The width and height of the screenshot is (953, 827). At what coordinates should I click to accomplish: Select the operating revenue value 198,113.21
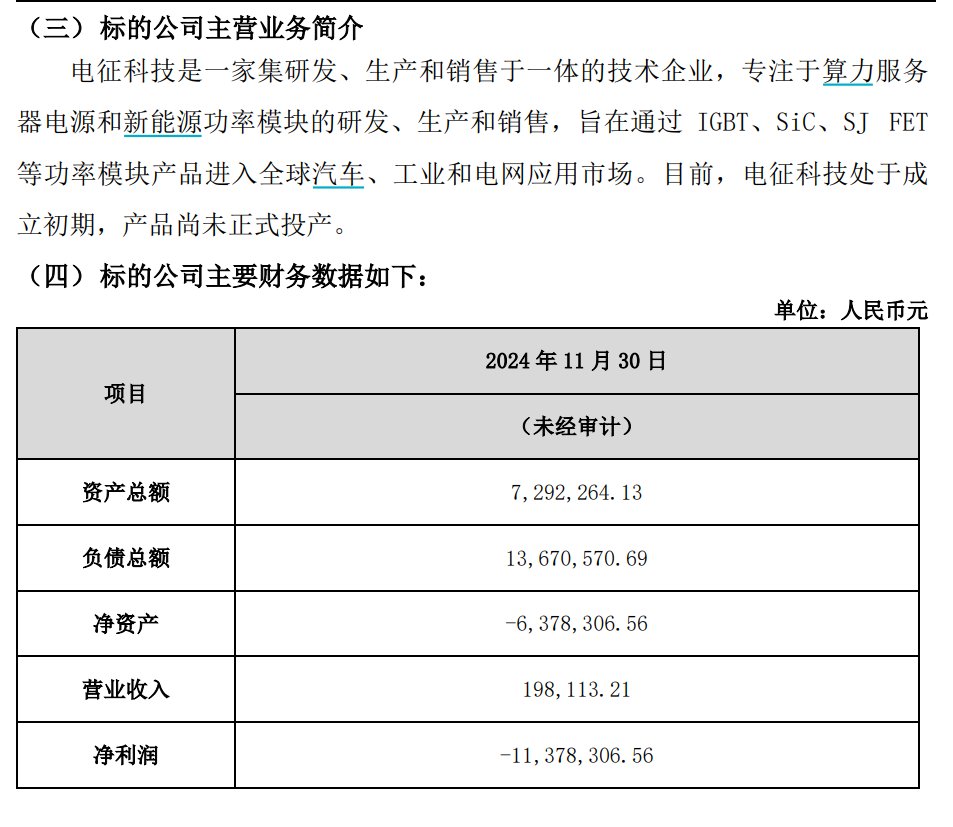point(576,689)
